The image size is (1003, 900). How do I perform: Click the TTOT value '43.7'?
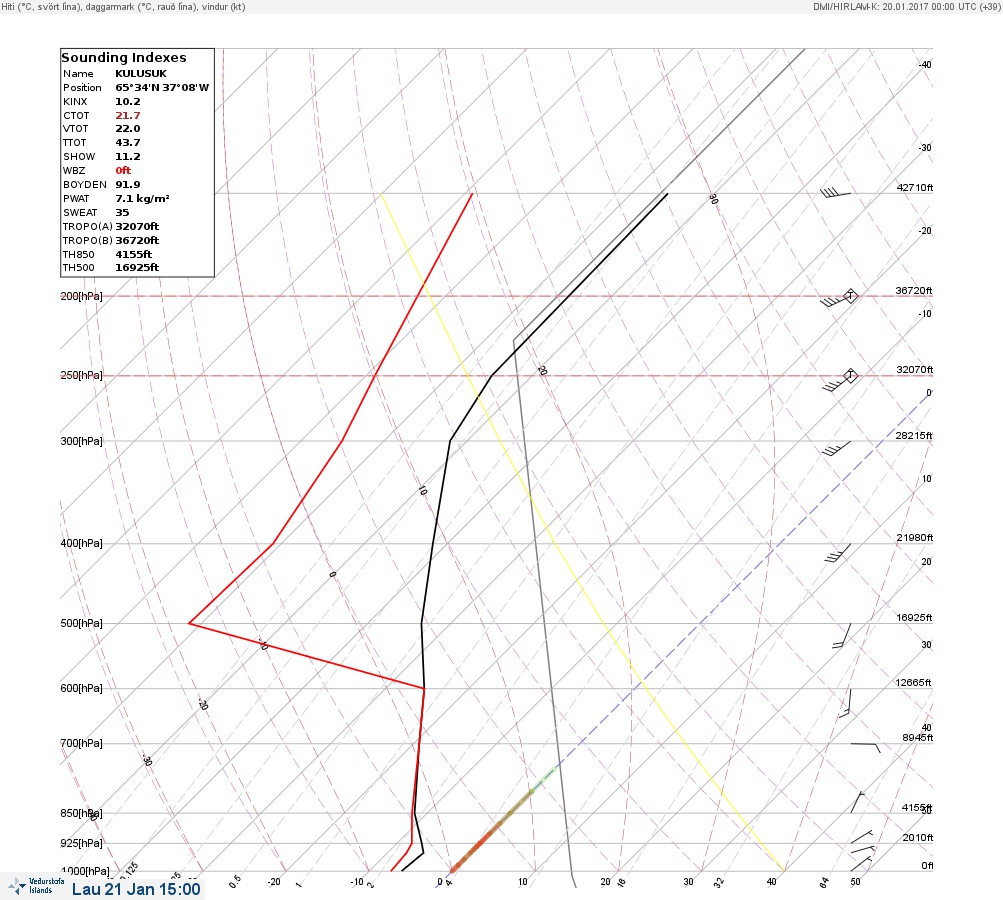click(x=128, y=143)
